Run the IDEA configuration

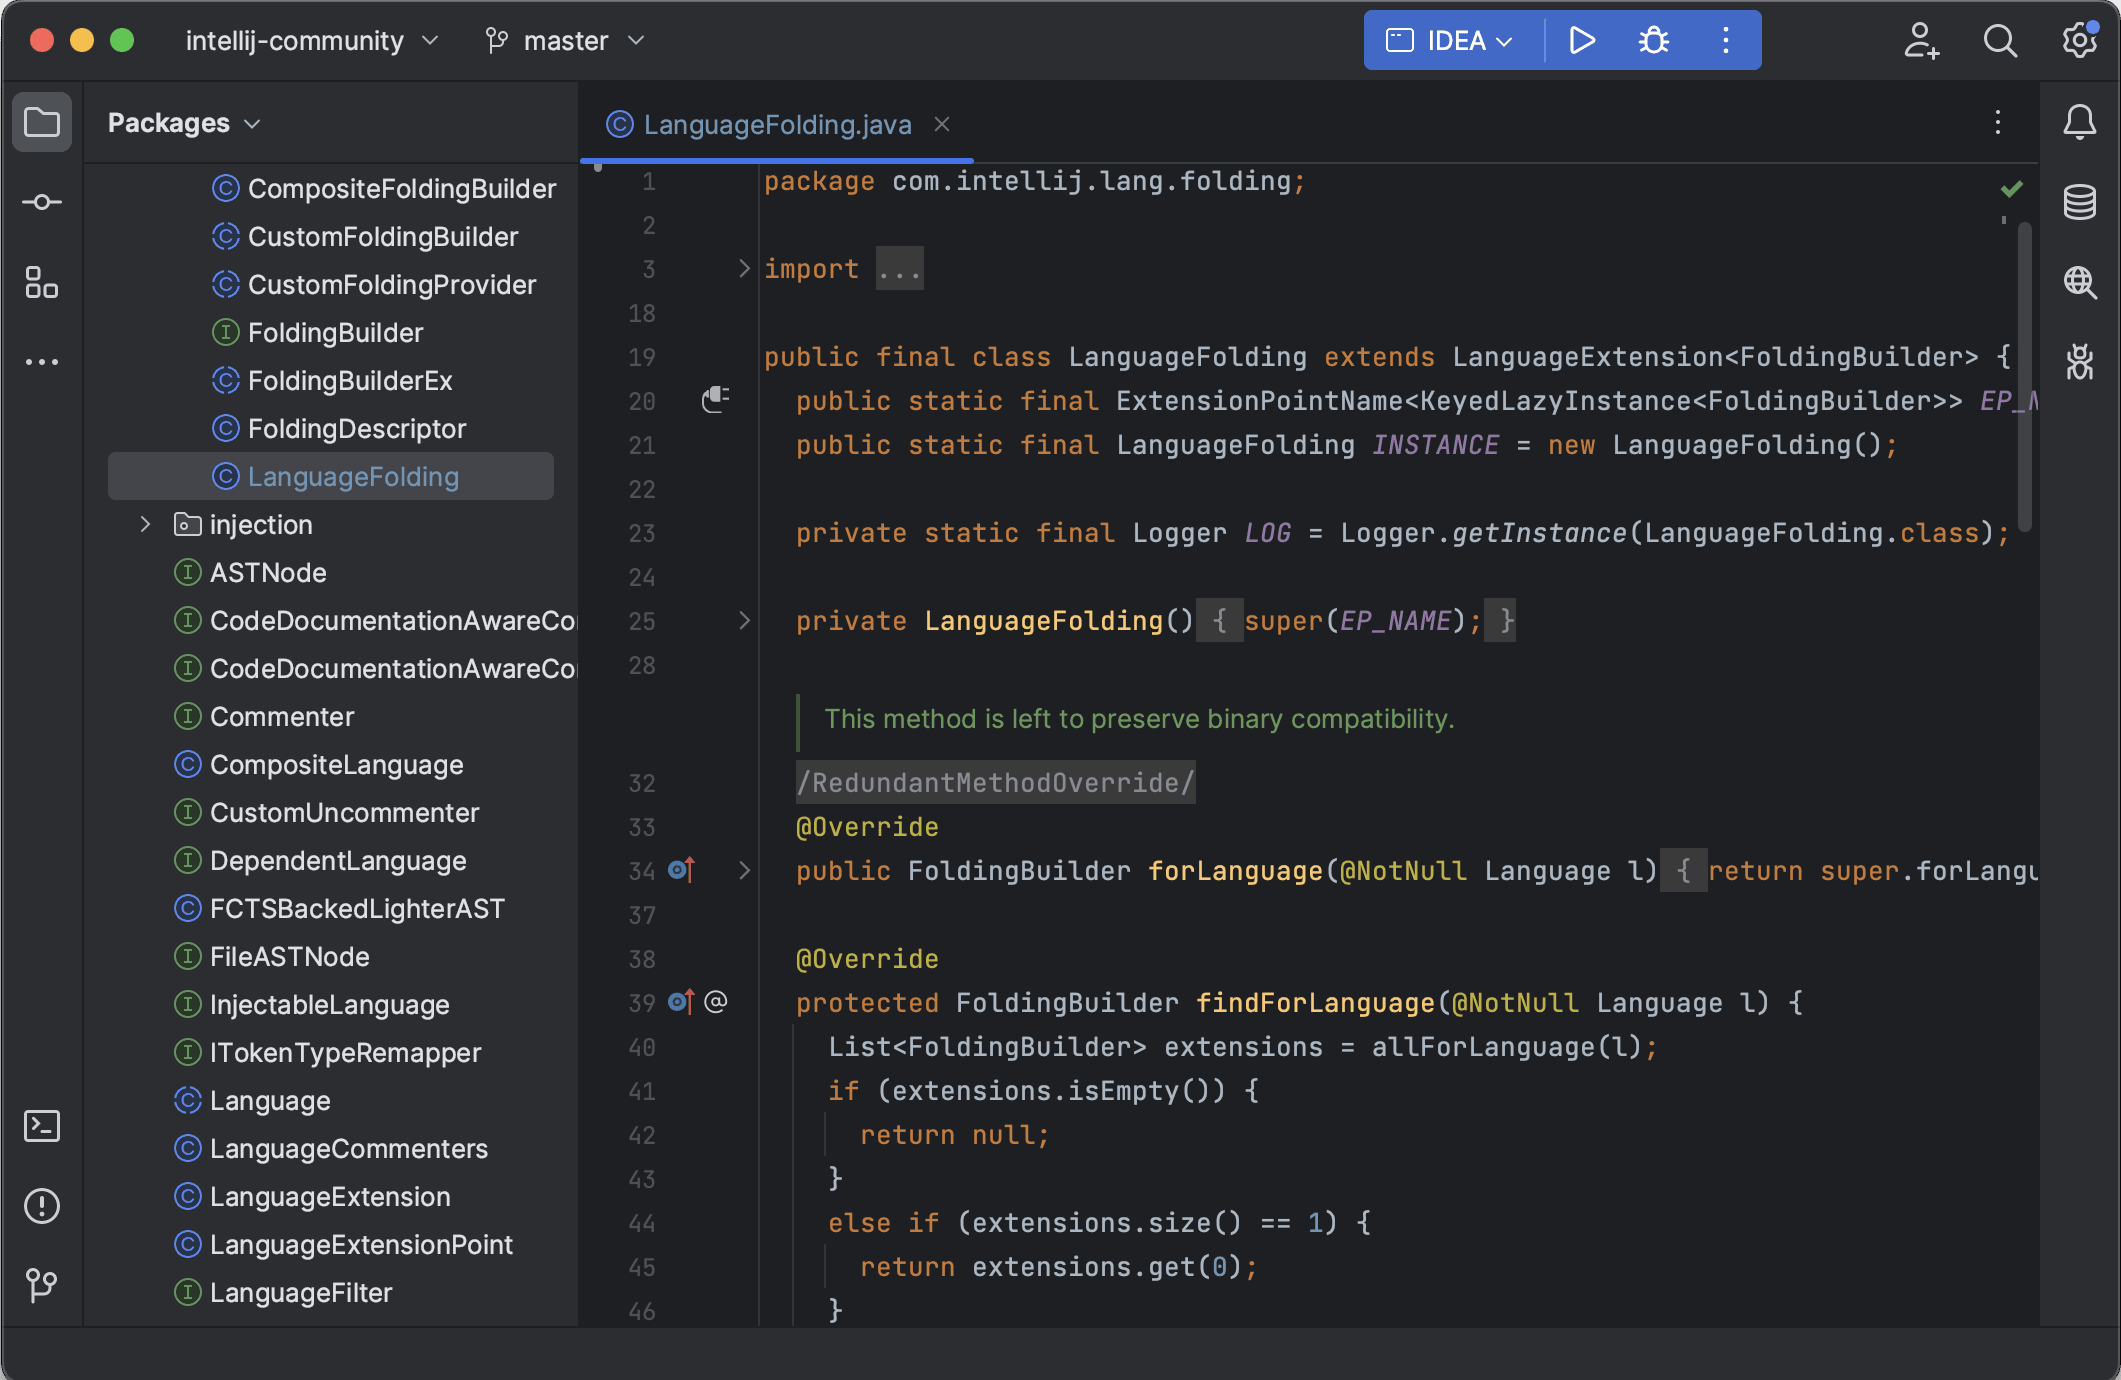1582,40
